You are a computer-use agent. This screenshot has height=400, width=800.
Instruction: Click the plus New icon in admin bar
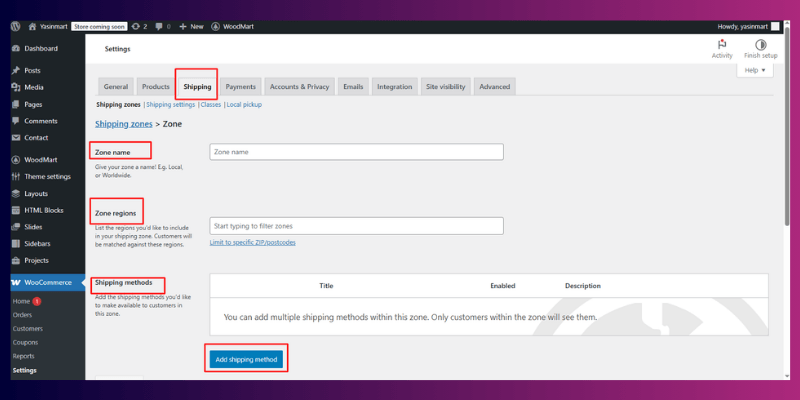[183, 27]
